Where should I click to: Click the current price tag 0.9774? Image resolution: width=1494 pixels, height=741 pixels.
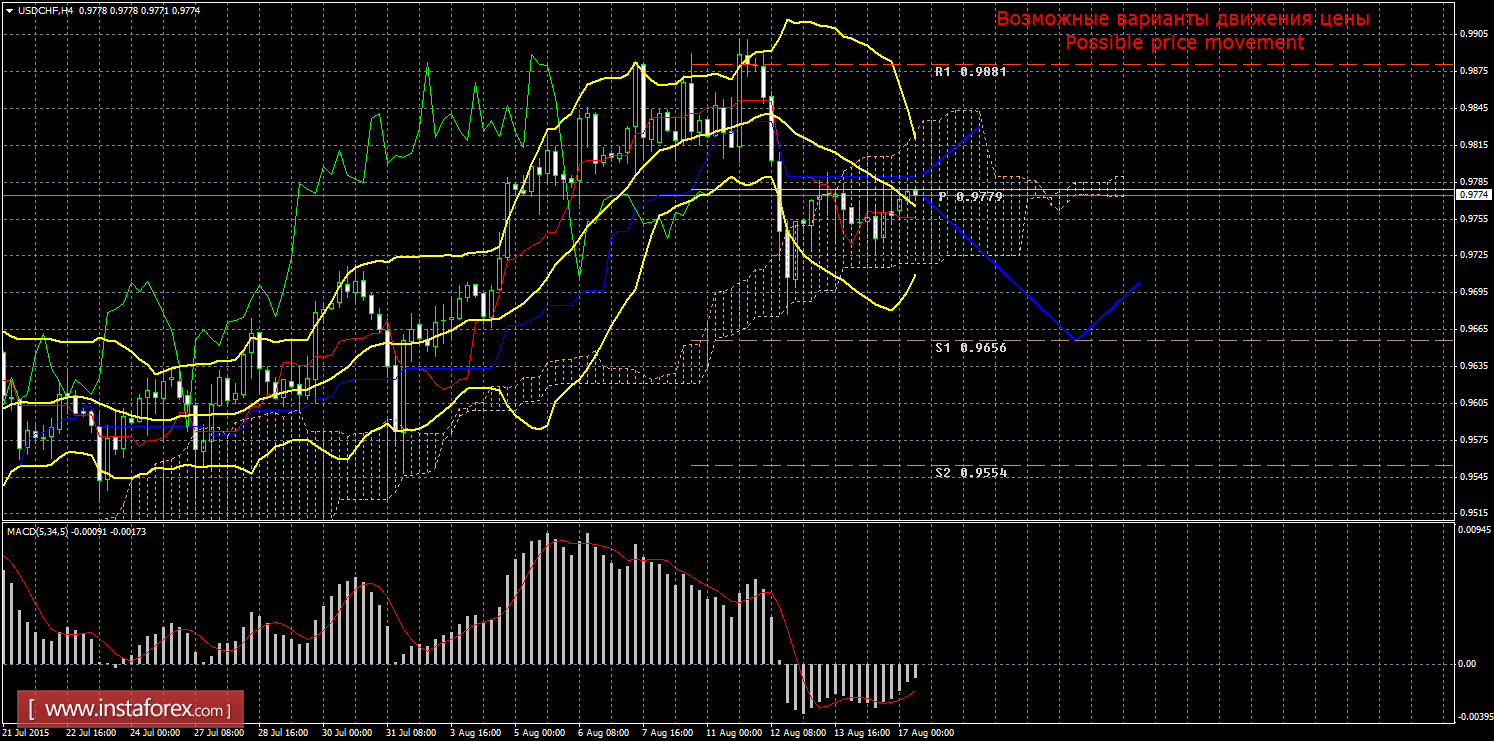click(1473, 195)
